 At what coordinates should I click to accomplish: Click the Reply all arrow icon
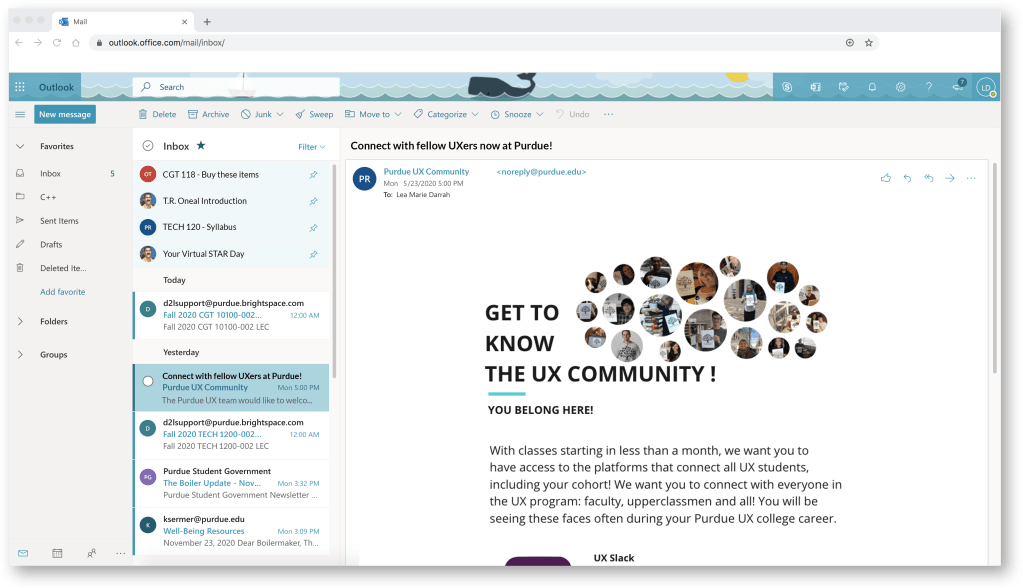(928, 178)
